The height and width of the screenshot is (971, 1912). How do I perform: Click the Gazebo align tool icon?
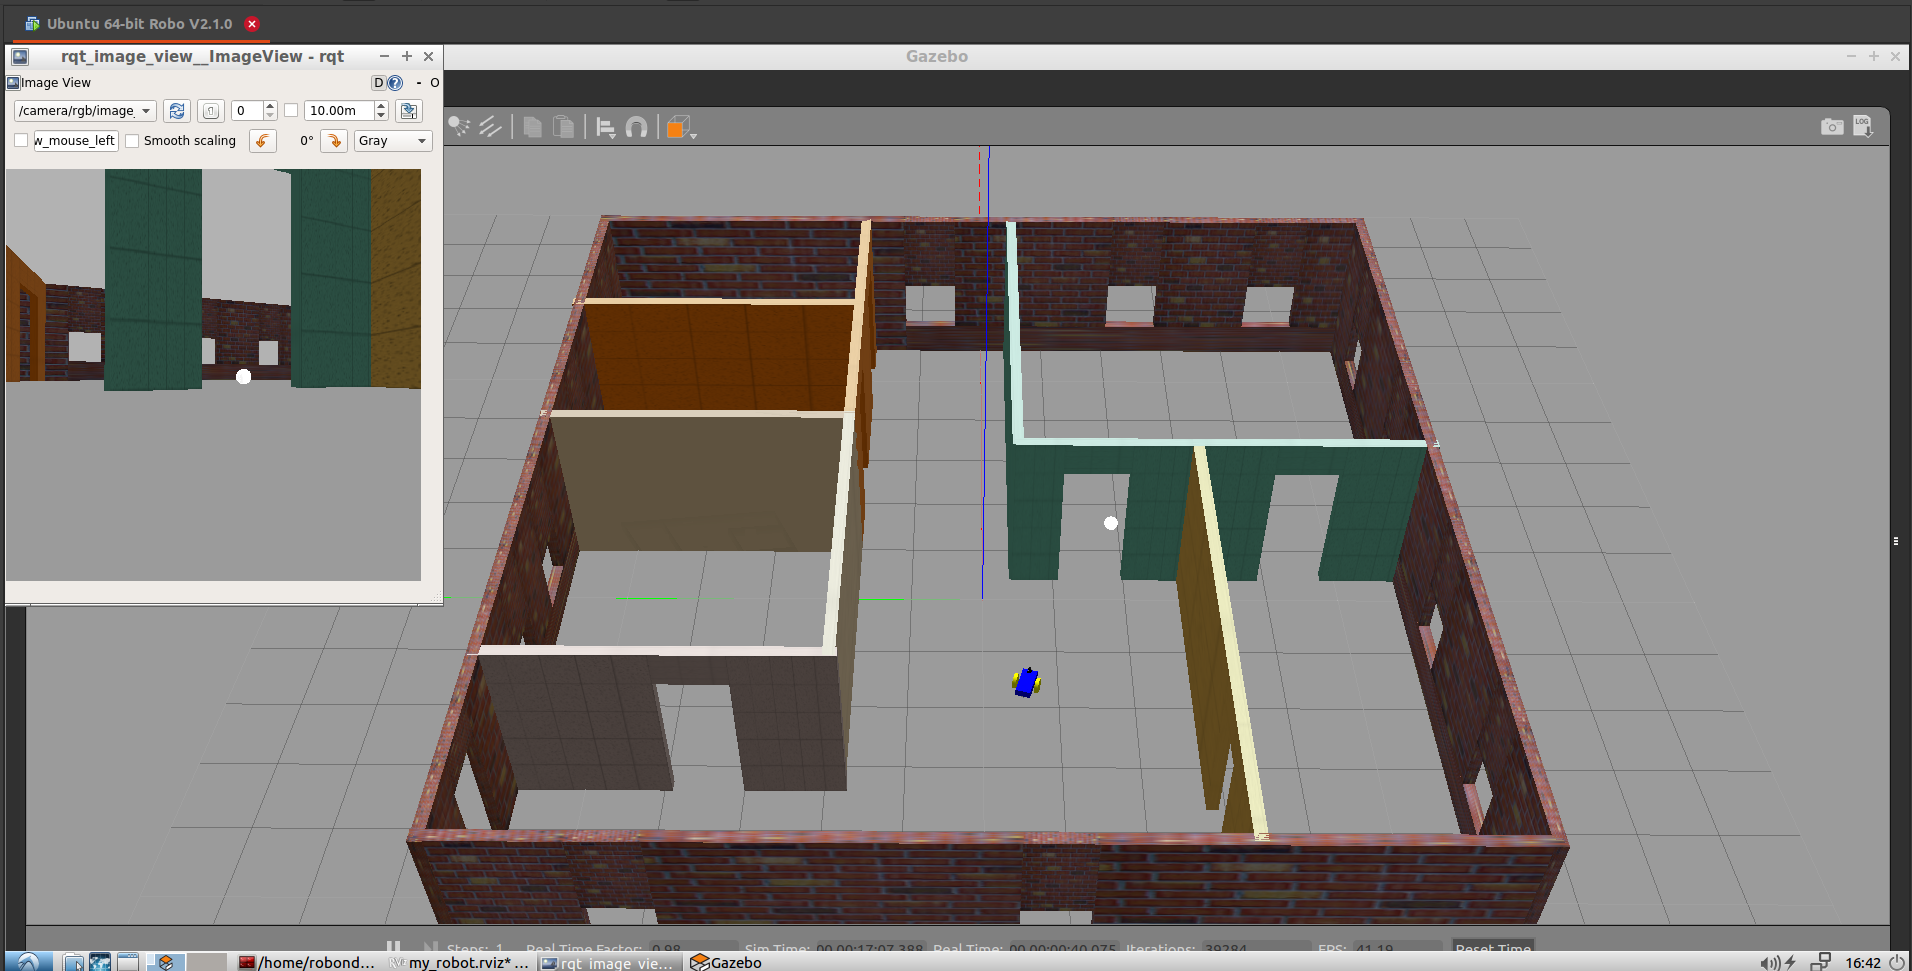(605, 127)
